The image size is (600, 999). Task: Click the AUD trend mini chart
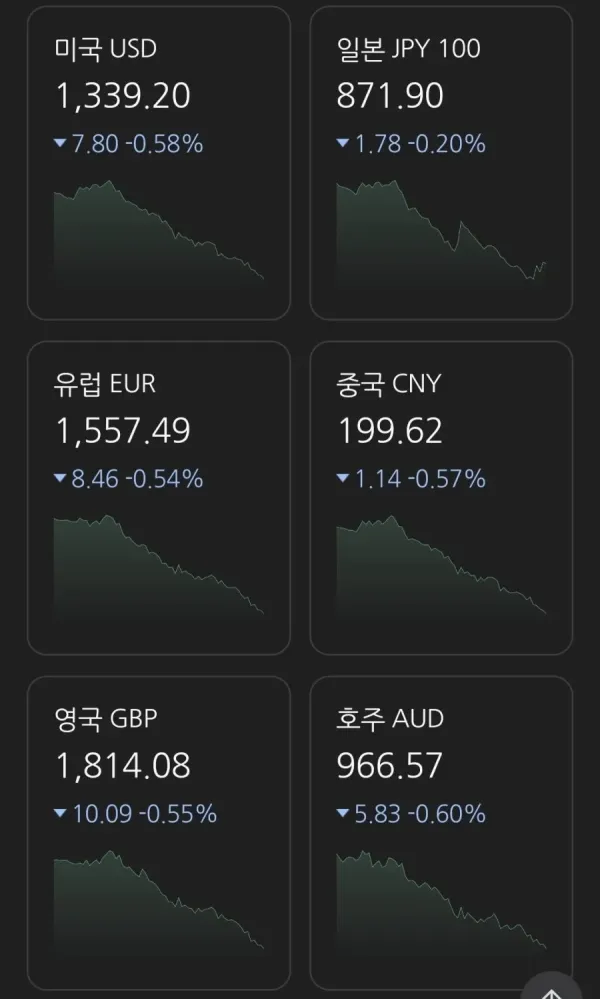tap(441, 904)
